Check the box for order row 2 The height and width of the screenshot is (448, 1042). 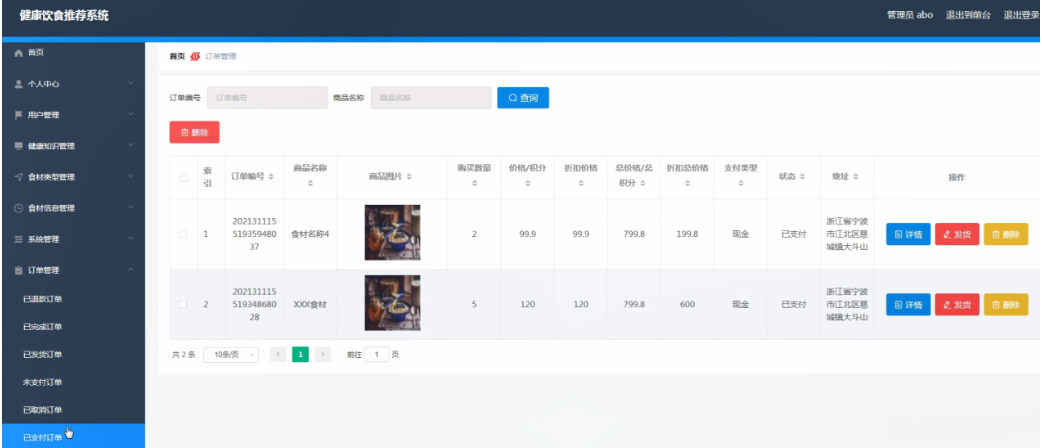[x=183, y=304]
